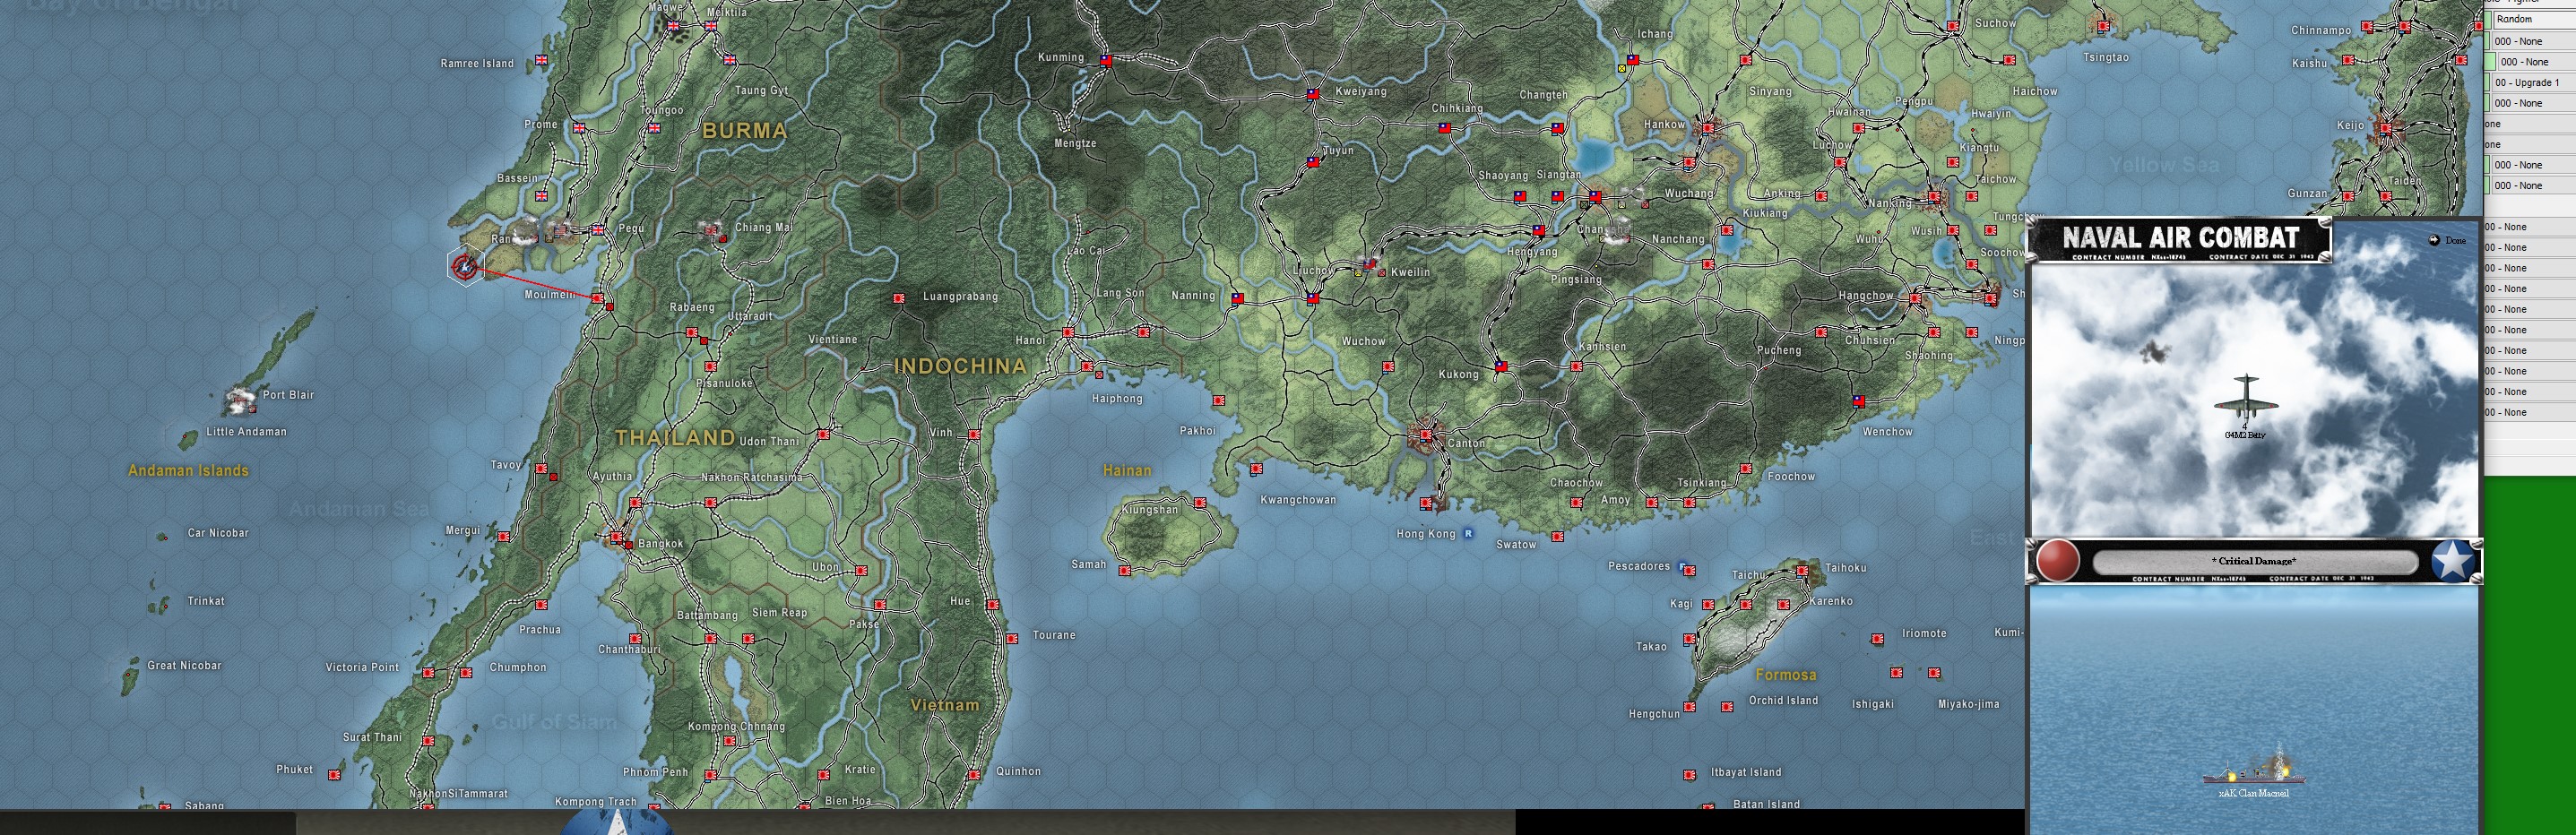Screen dimensions: 2576x835
Task: Select the Tourane base flag
Action: tap(1012, 638)
